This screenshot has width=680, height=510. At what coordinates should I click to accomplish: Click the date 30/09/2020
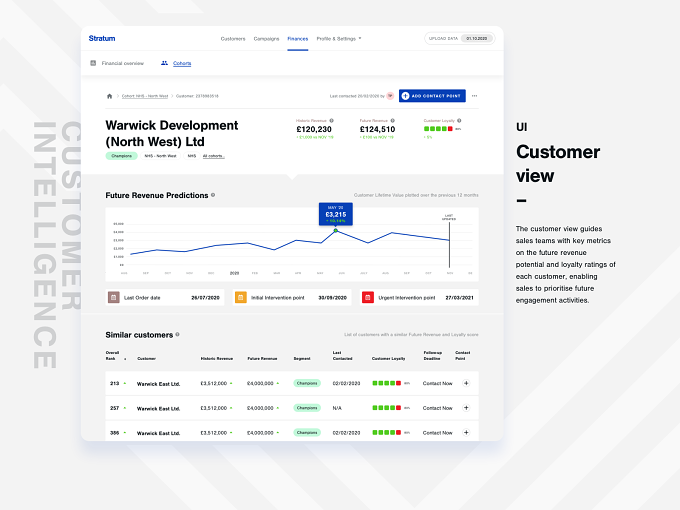pyautogui.click(x=333, y=298)
